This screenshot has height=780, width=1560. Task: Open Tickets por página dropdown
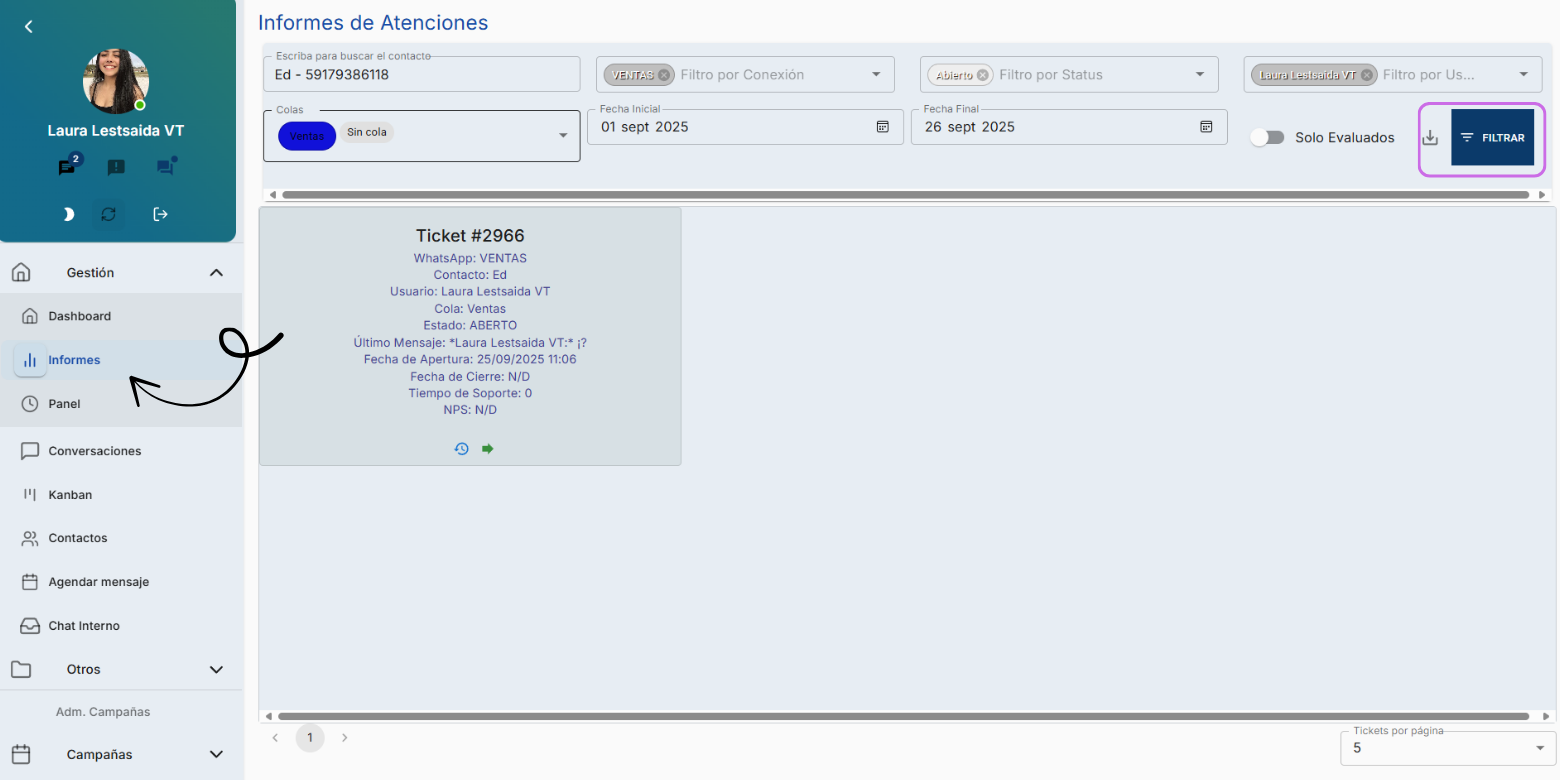(x=1538, y=748)
